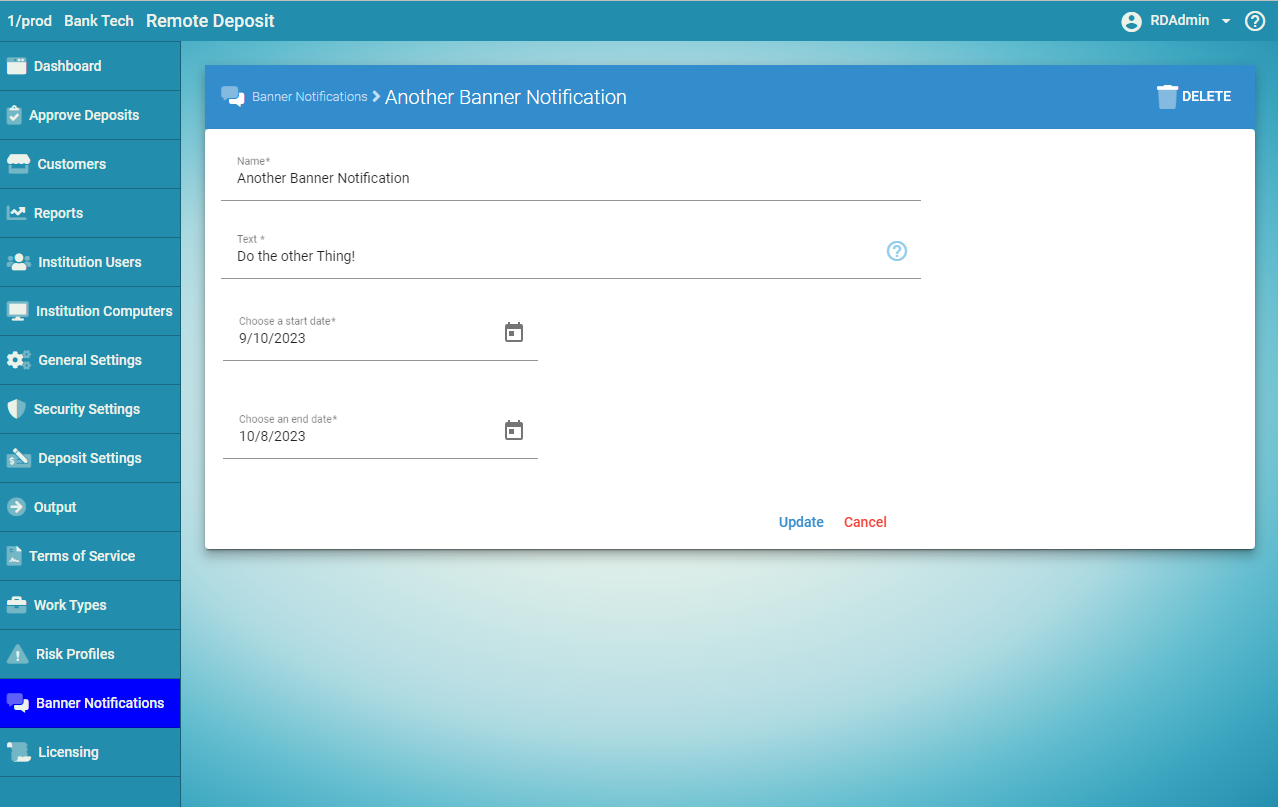Click the Bank Tech label in header
The width and height of the screenshot is (1278, 807).
(99, 21)
